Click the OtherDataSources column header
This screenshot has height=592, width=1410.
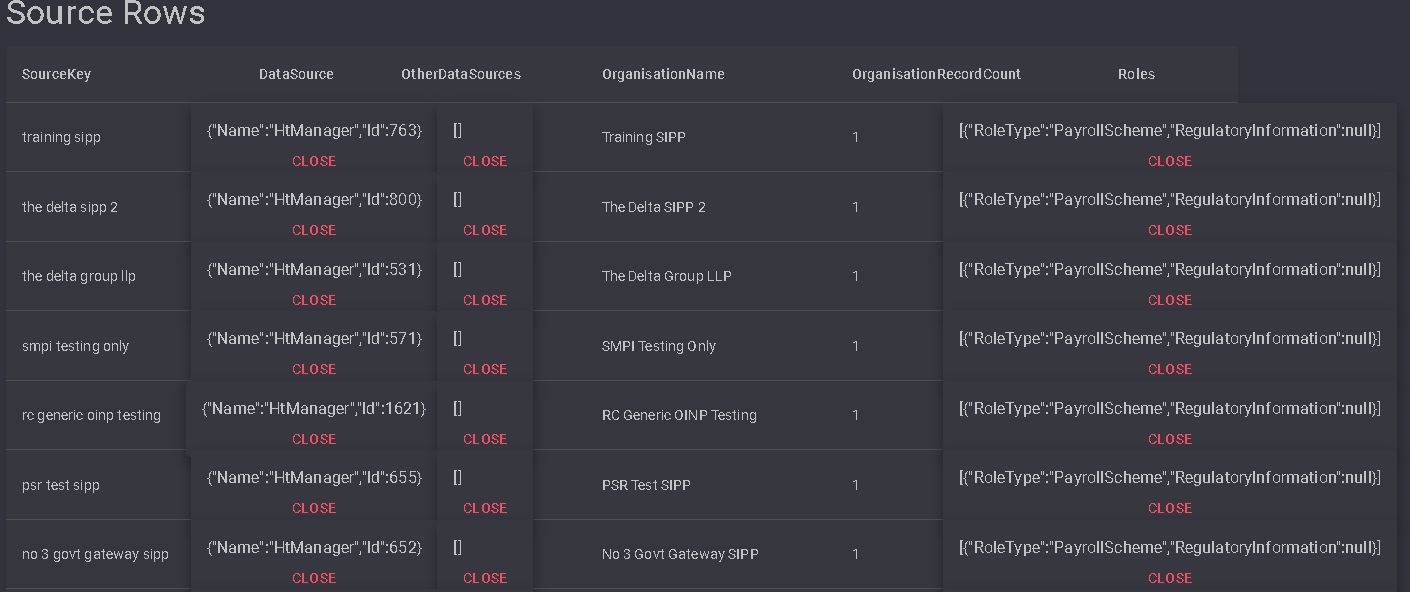pos(461,74)
